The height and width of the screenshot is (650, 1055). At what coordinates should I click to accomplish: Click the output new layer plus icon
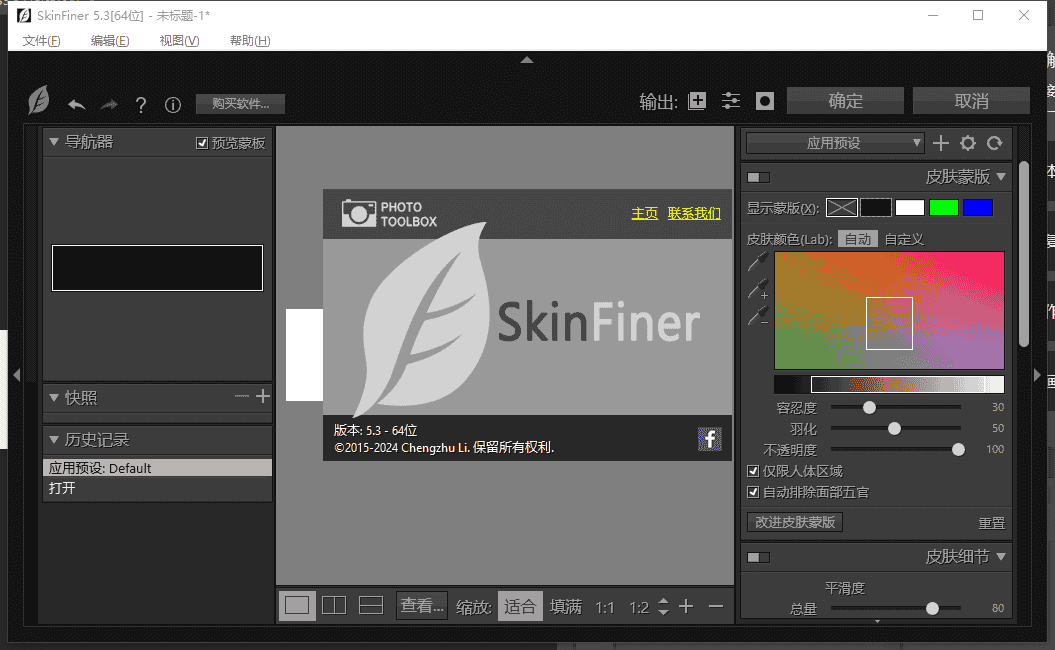coord(698,101)
